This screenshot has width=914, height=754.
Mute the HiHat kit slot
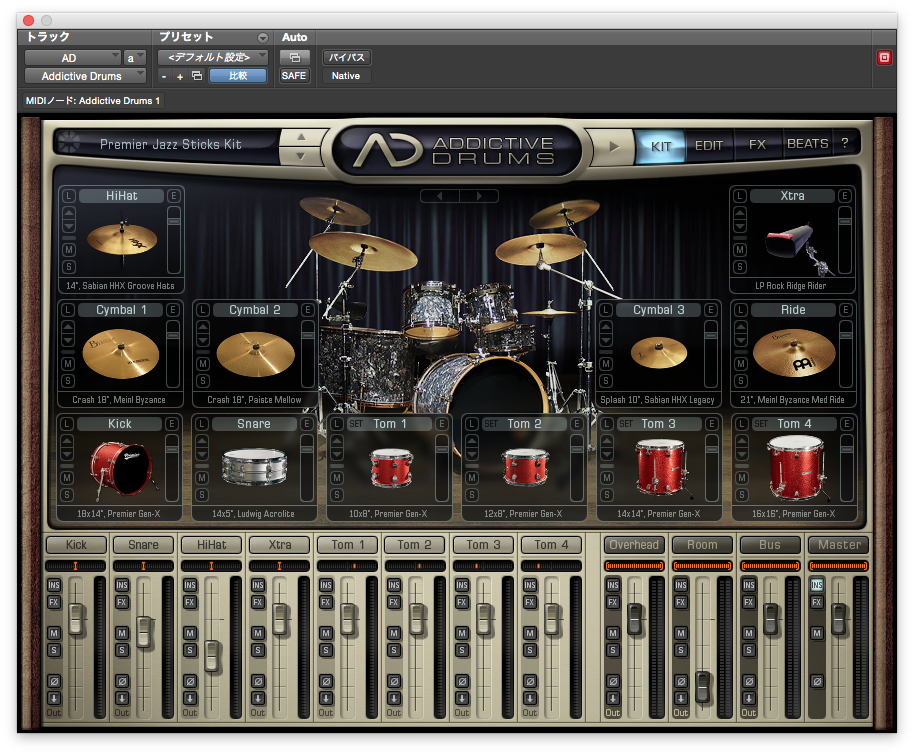pyautogui.click(x=69, y=250)
